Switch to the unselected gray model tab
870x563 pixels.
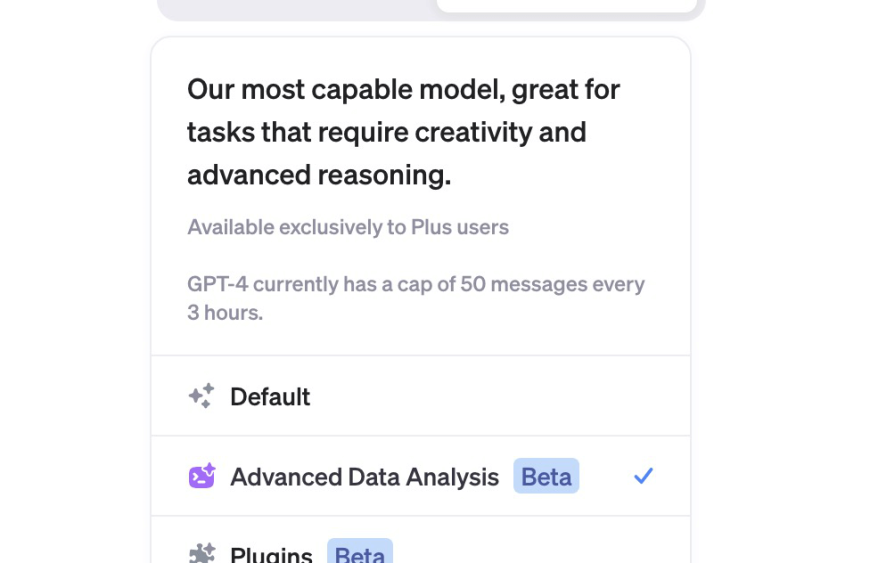click(297, 7)
